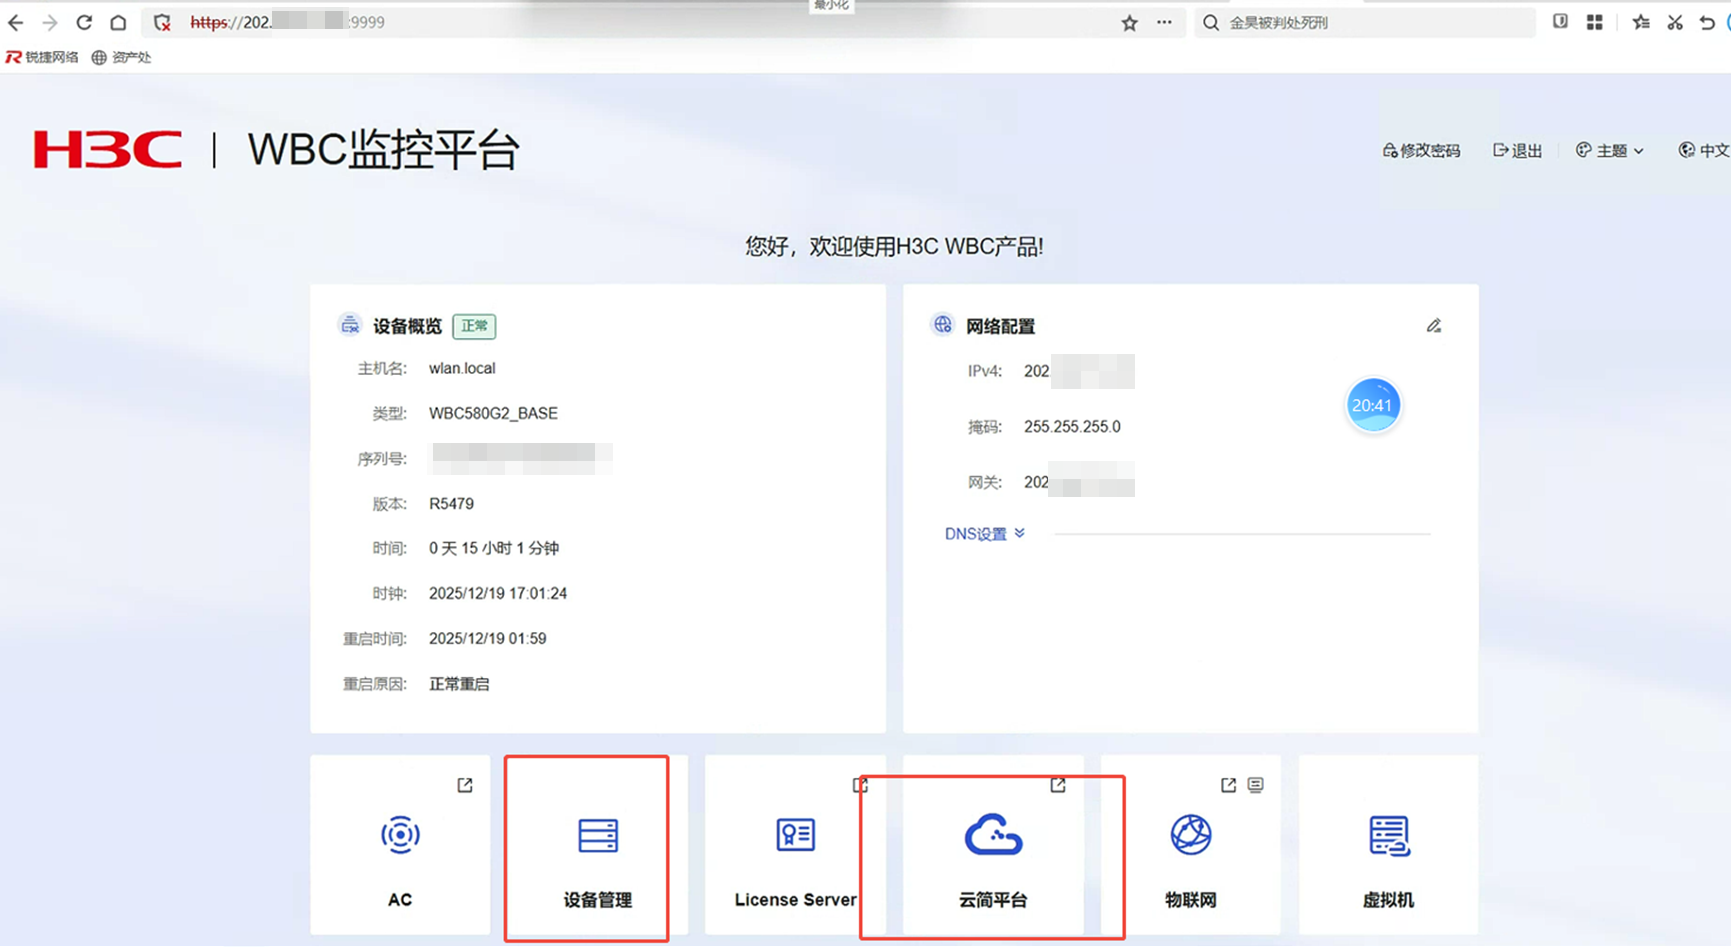
Task: Open the AC wireless controller icon
Action: tap(400, 835)
